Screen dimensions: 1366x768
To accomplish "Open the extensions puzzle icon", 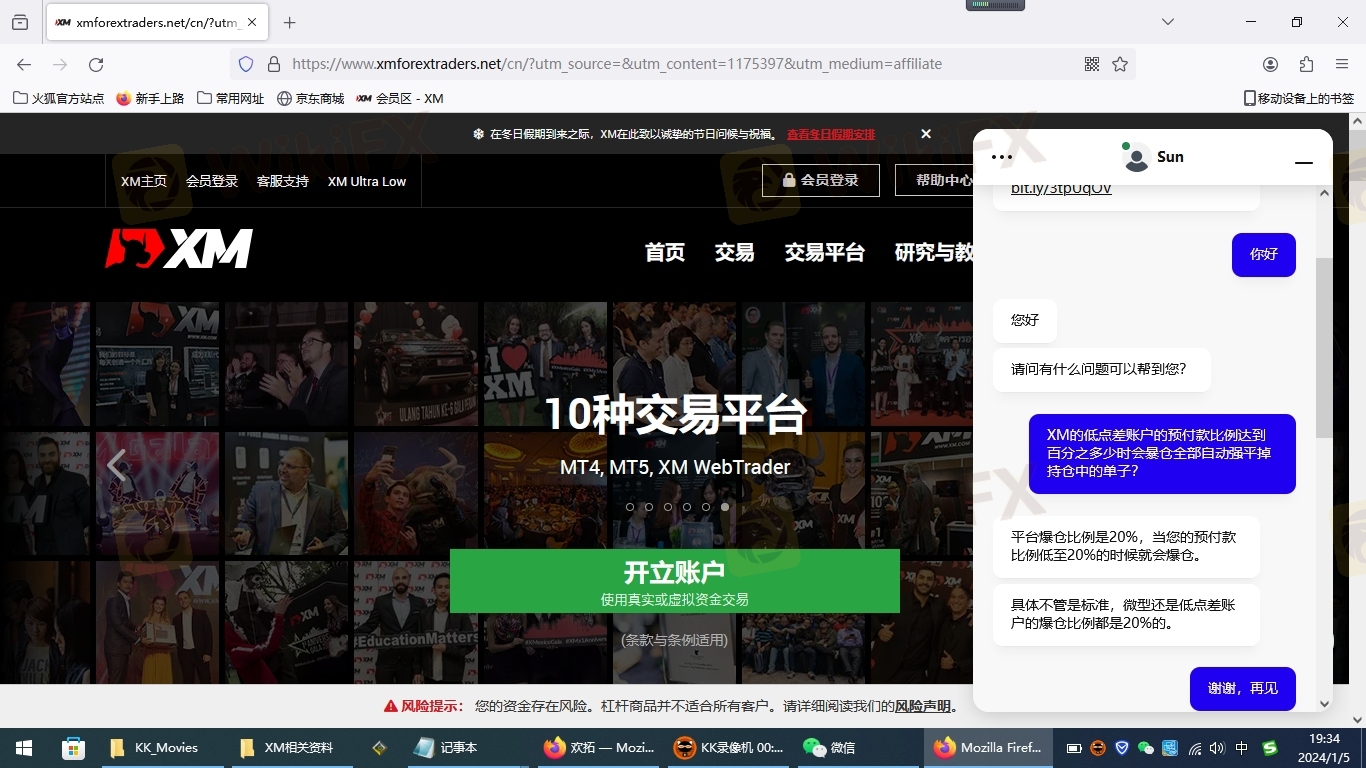I will 1306,64.
